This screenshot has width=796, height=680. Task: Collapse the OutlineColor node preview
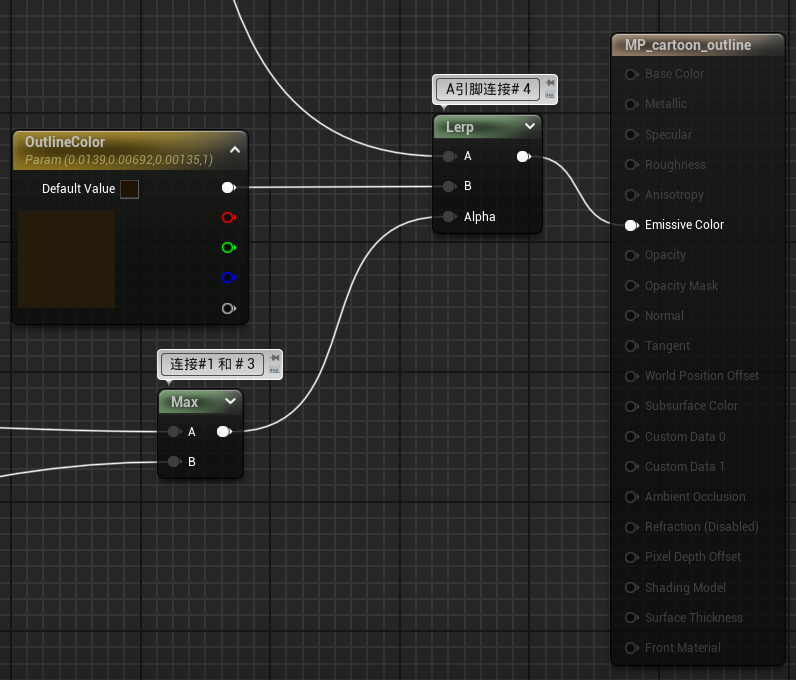pos(235,150)
